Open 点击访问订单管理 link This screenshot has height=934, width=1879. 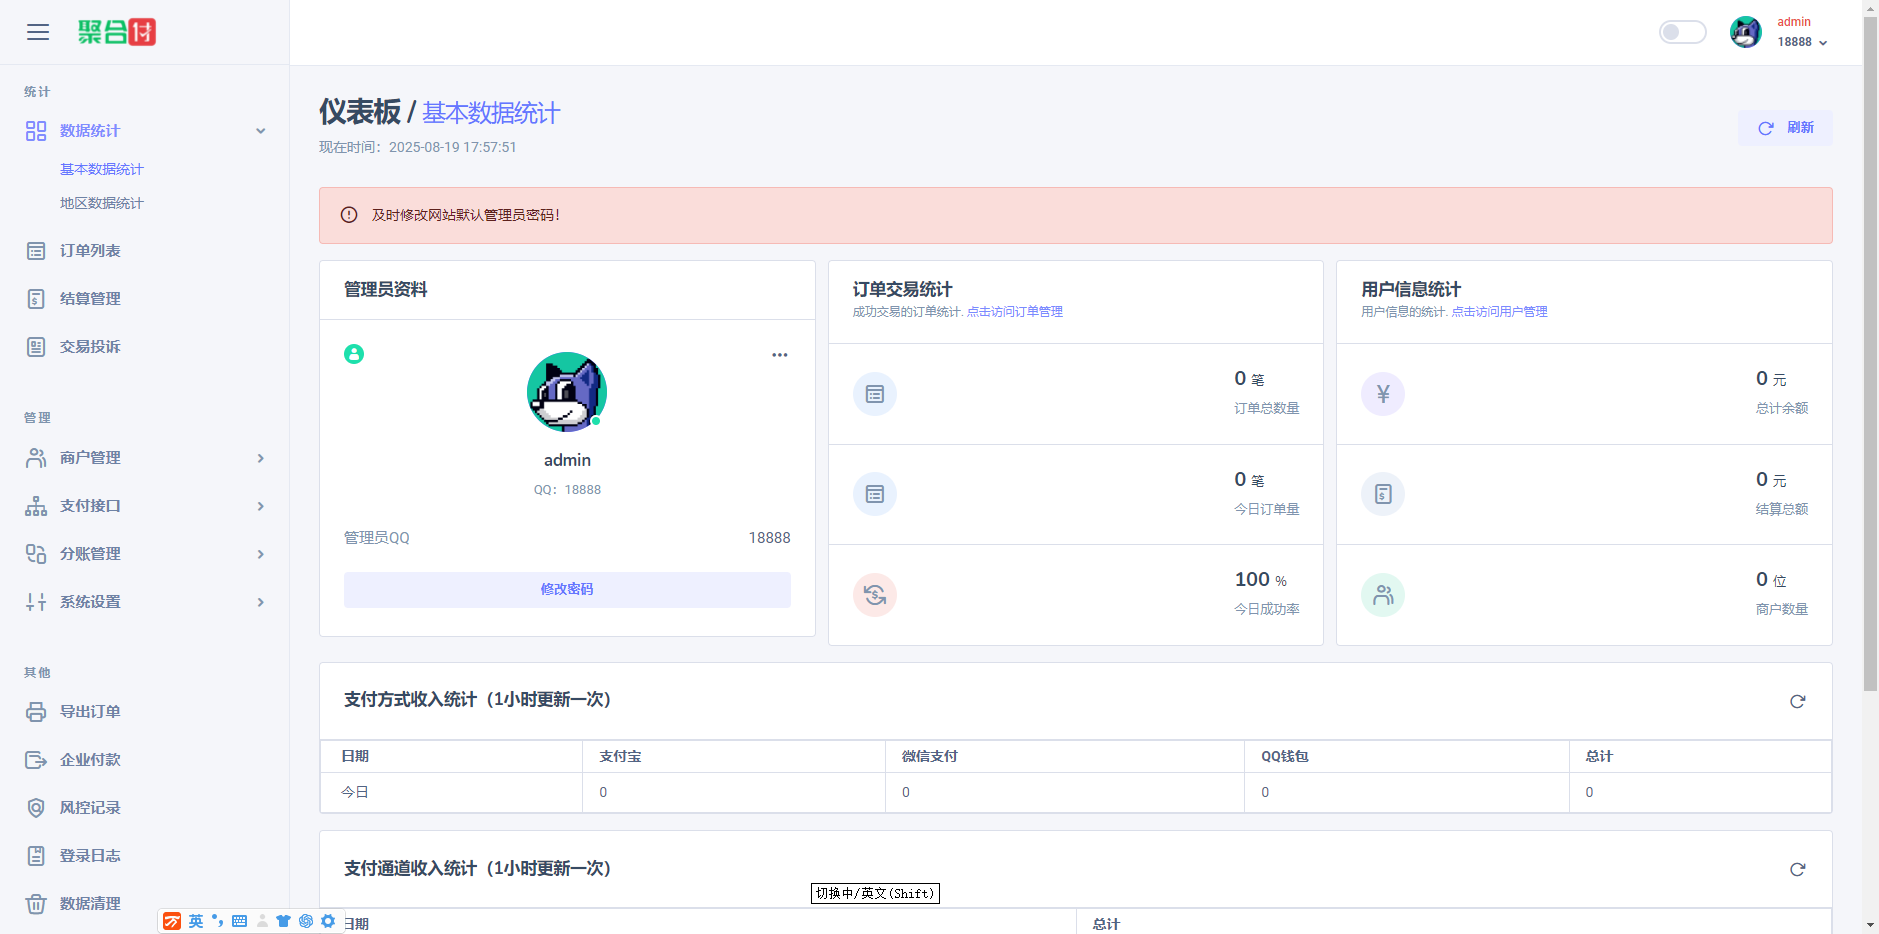point(1015,311)
